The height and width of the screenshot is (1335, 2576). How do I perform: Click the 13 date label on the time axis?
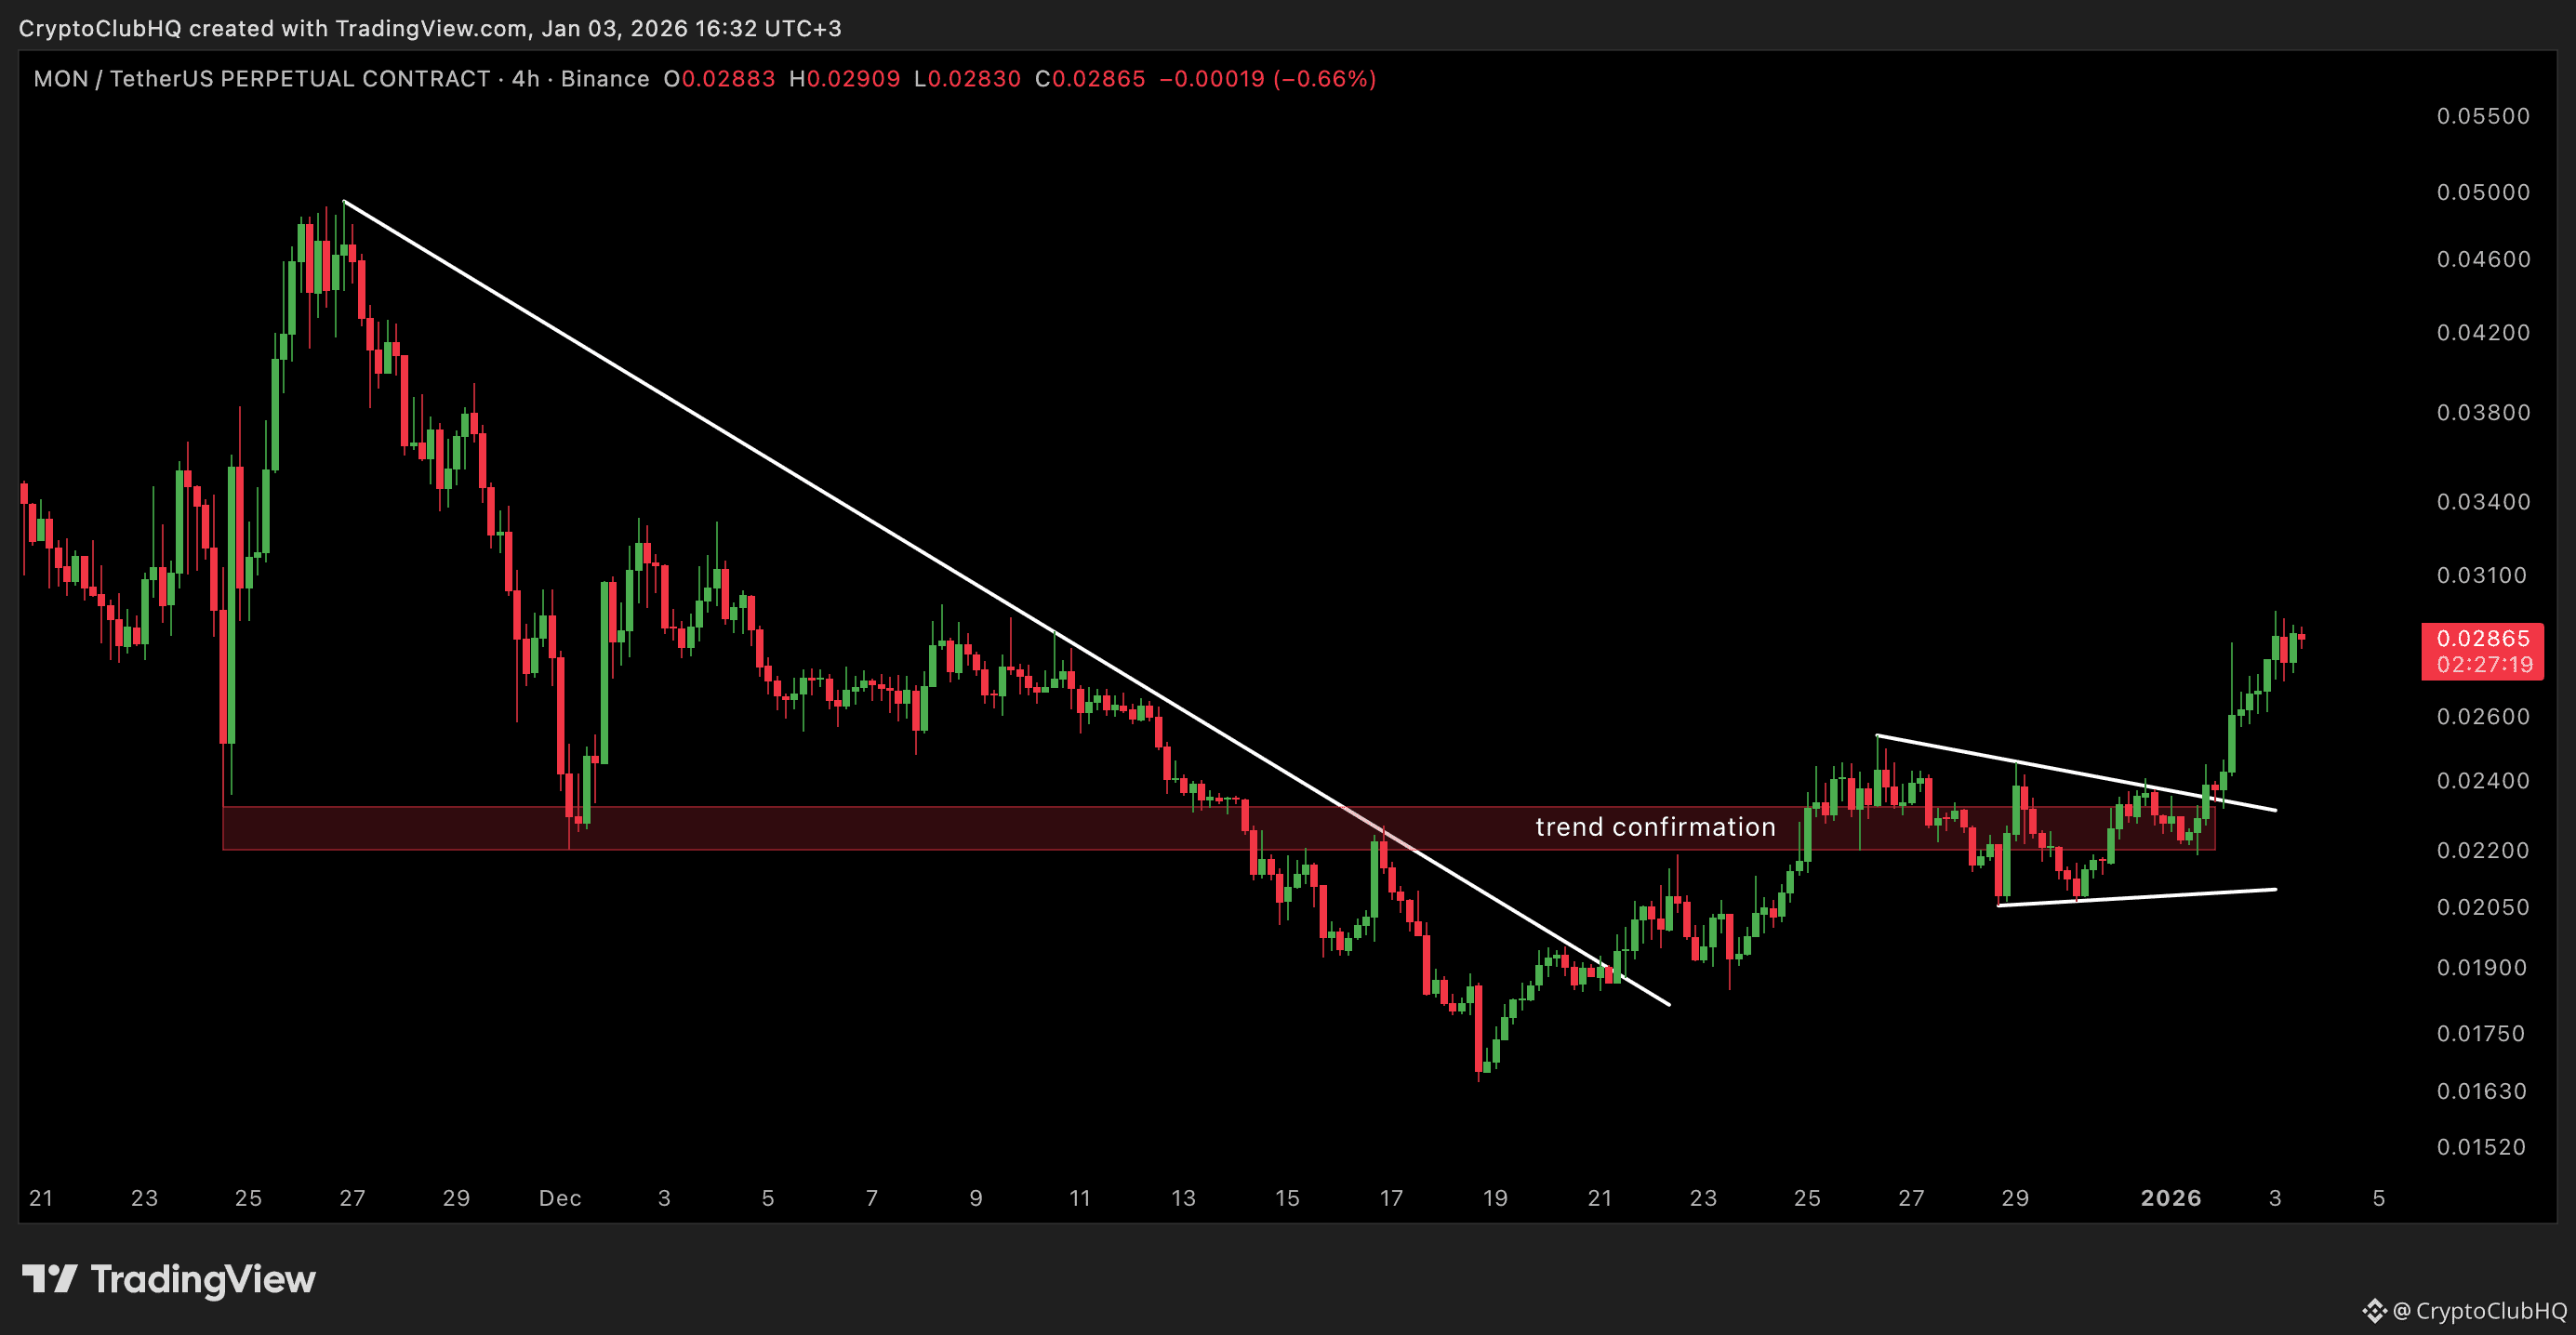(x=1184, y=1198)
